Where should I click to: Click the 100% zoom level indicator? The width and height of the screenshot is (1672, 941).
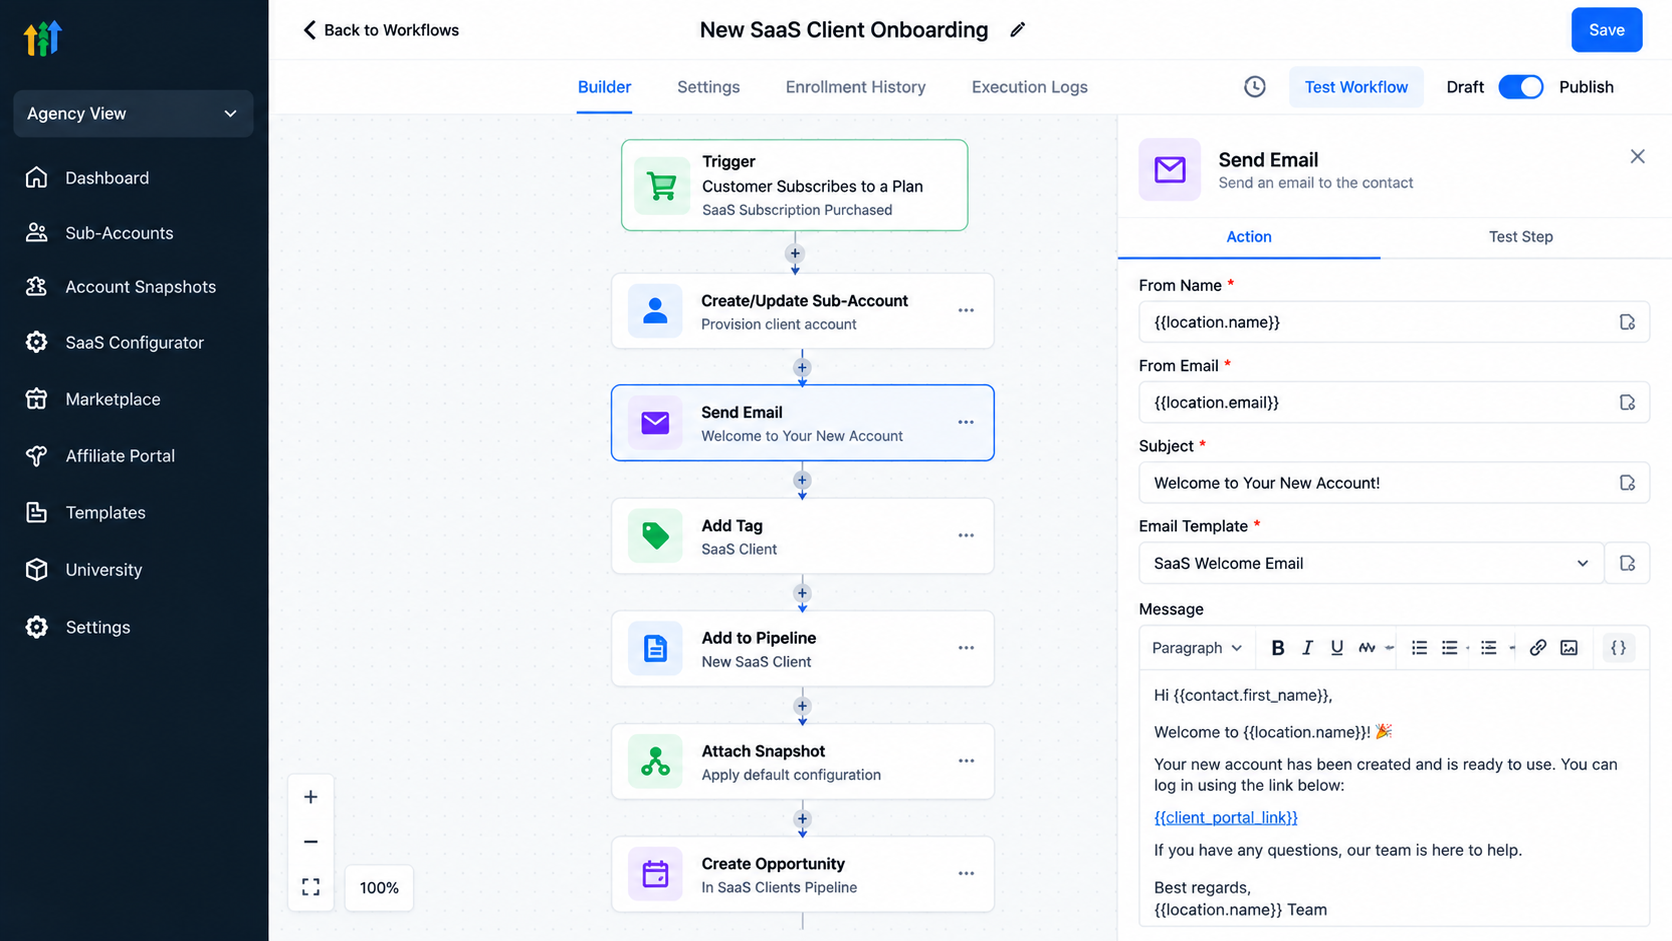click(x=379, y=887)
